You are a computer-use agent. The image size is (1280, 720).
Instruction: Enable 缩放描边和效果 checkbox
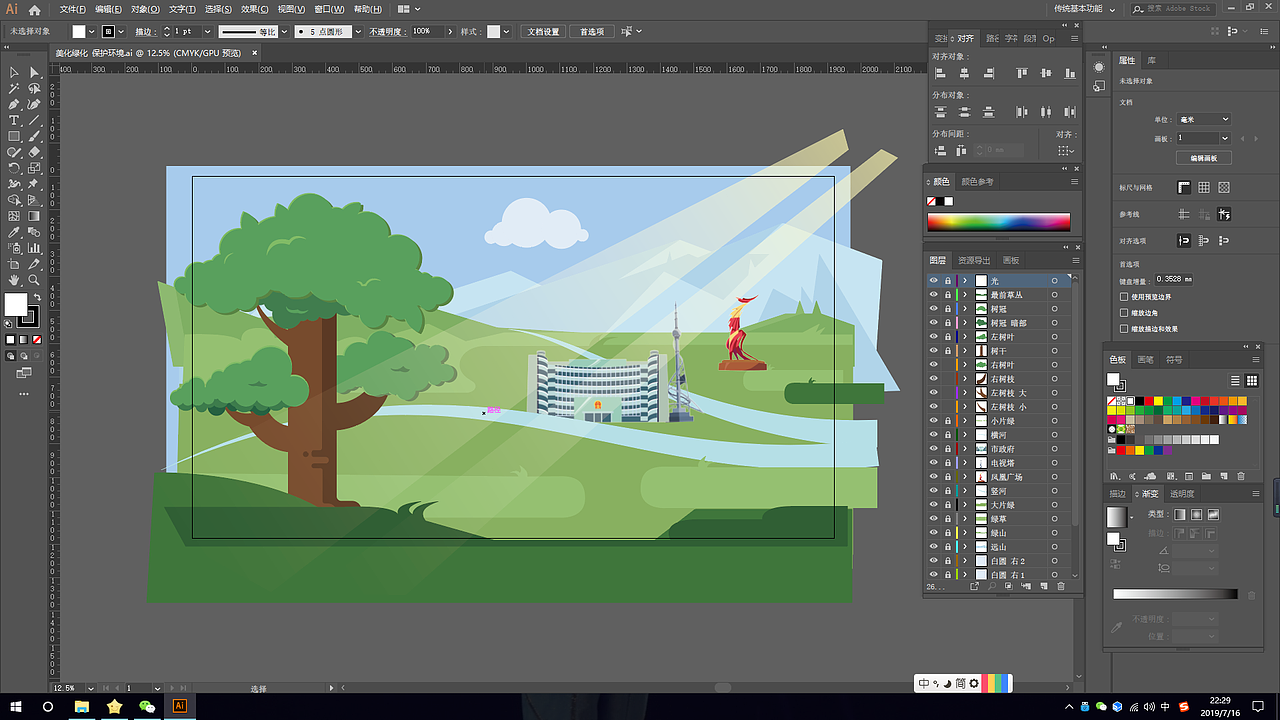[x=1124, y=329]
